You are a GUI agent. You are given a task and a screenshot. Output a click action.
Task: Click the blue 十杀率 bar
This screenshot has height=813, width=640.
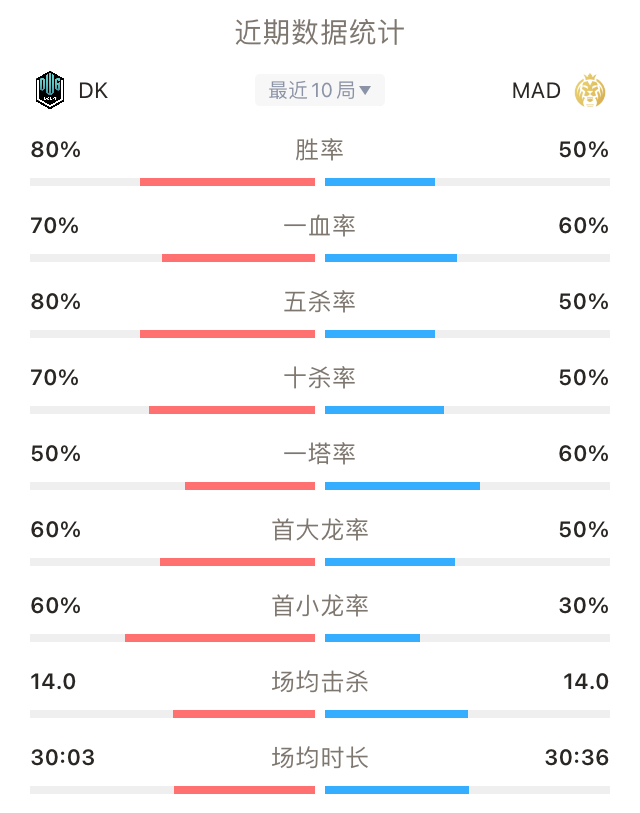point(384,410)
